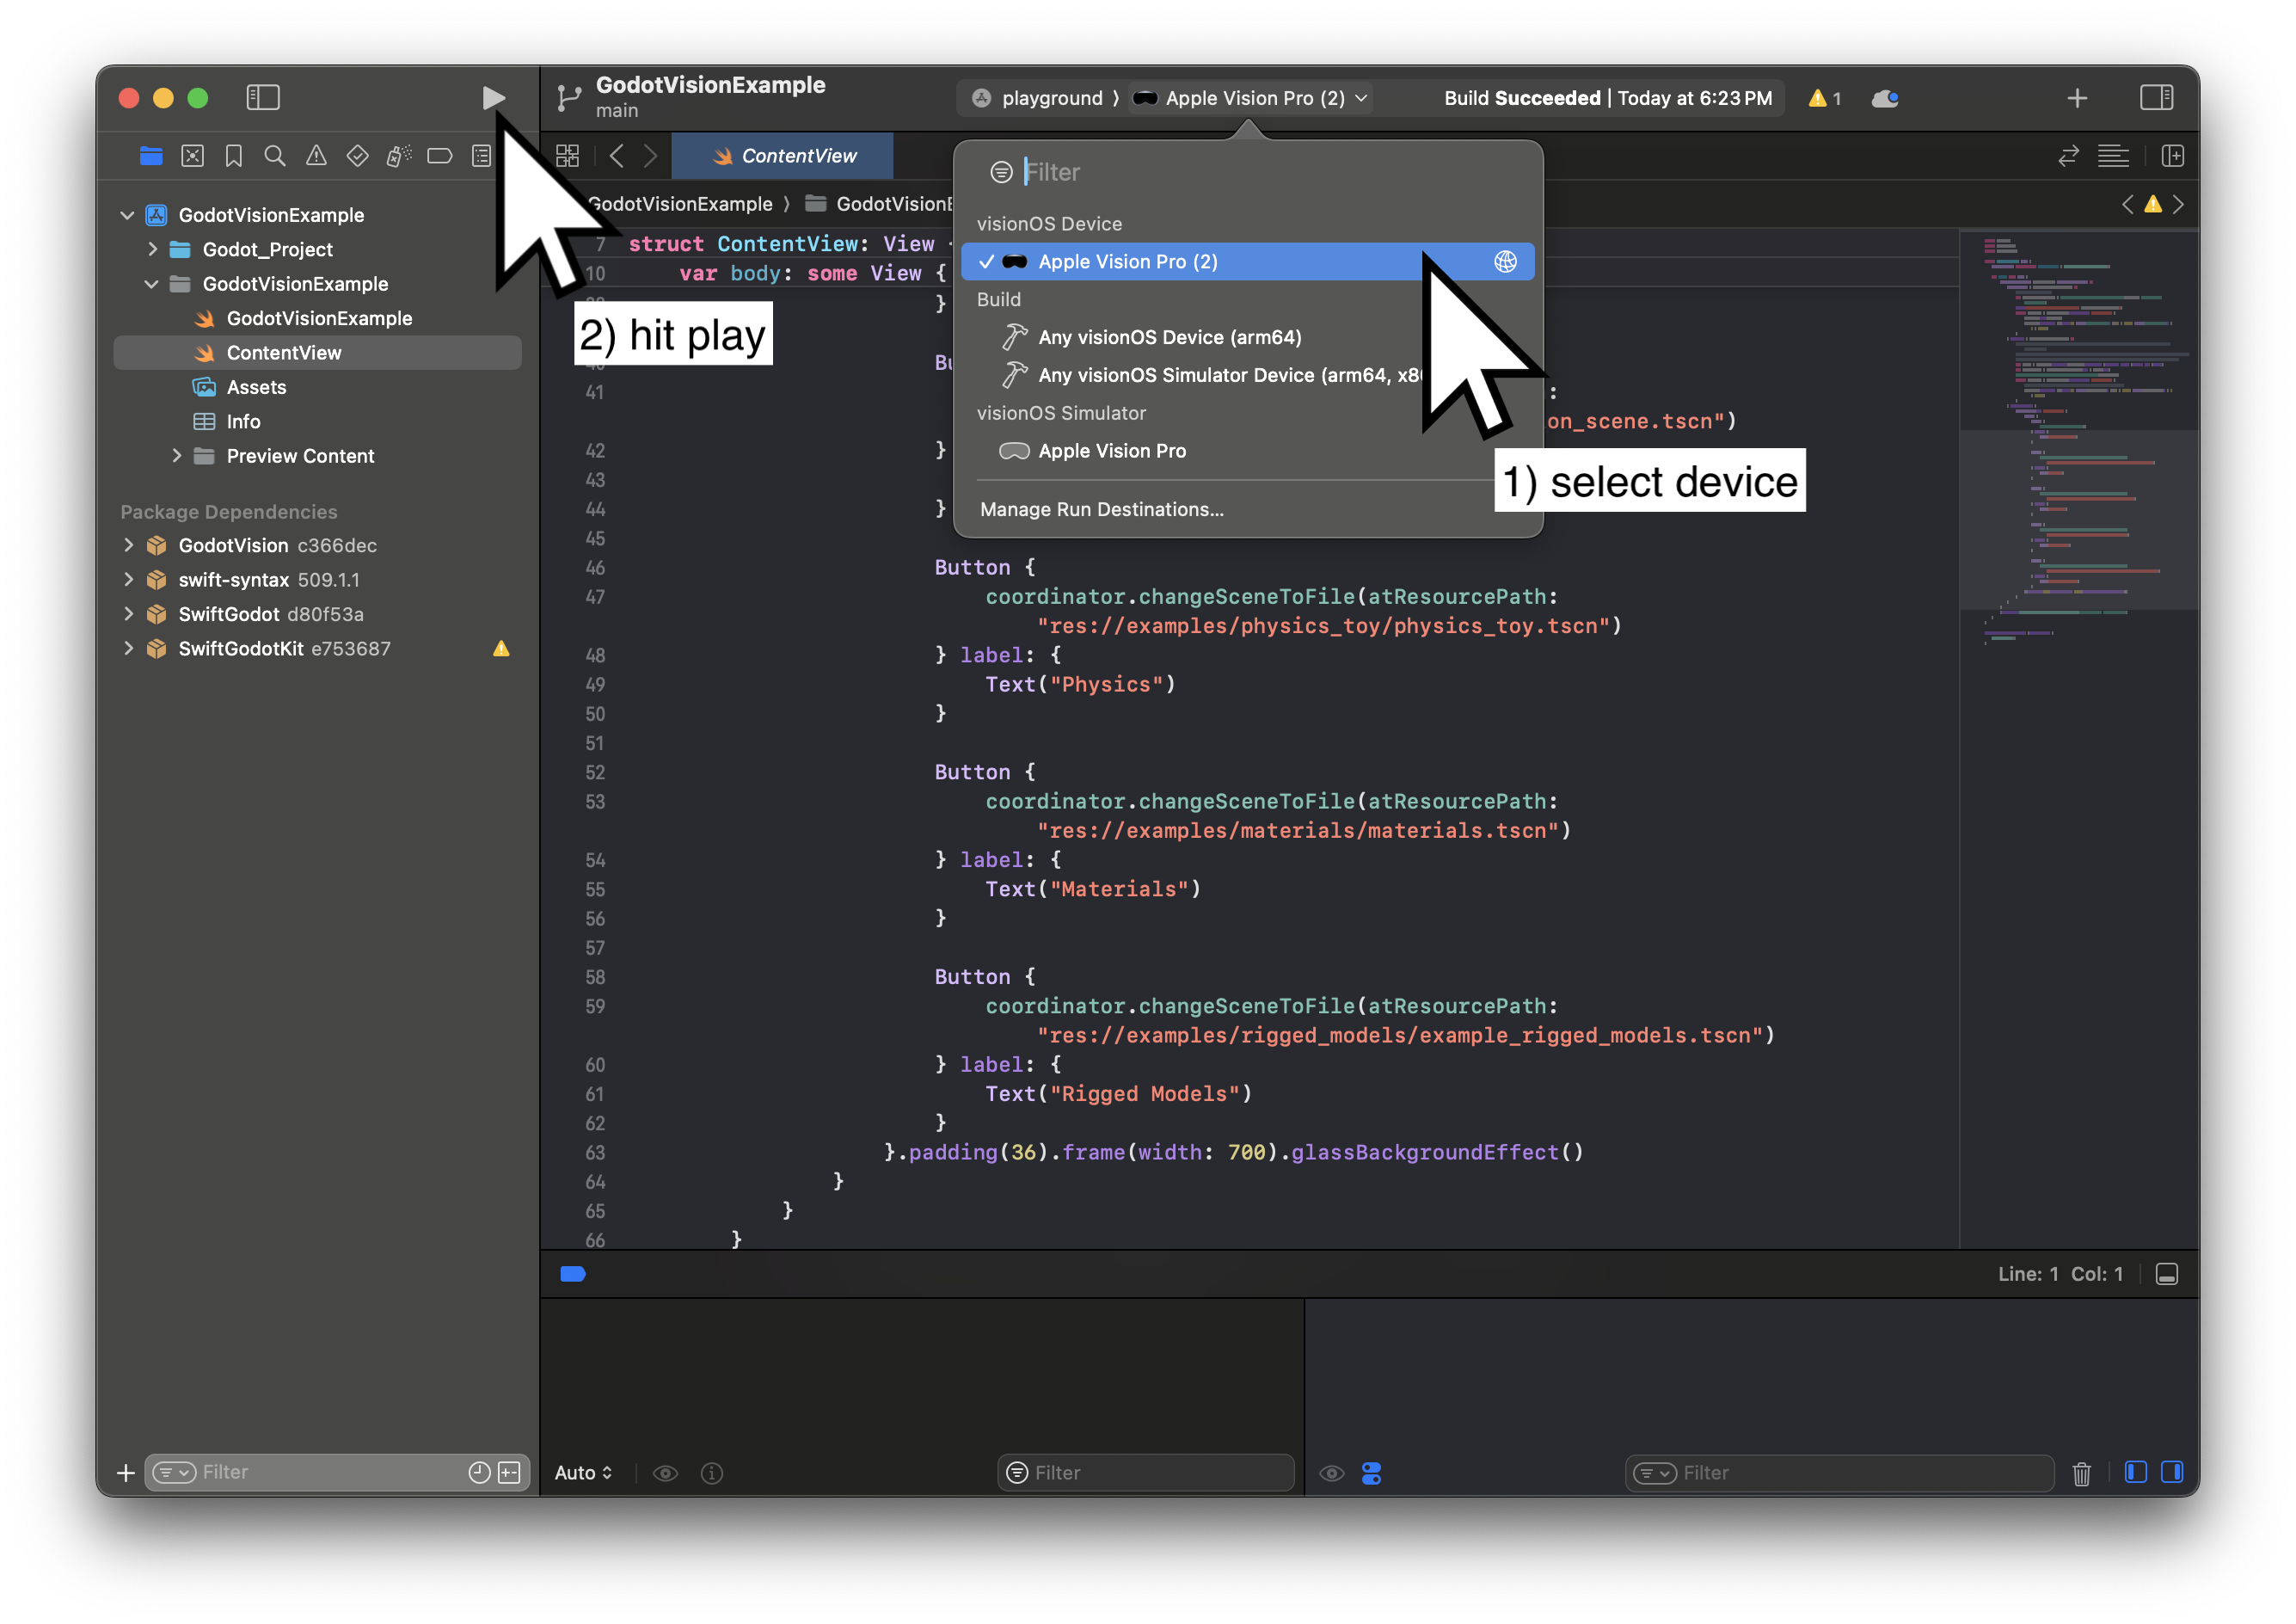Select Apple Vision Pro simulator destination

(x=1111, y=451)
